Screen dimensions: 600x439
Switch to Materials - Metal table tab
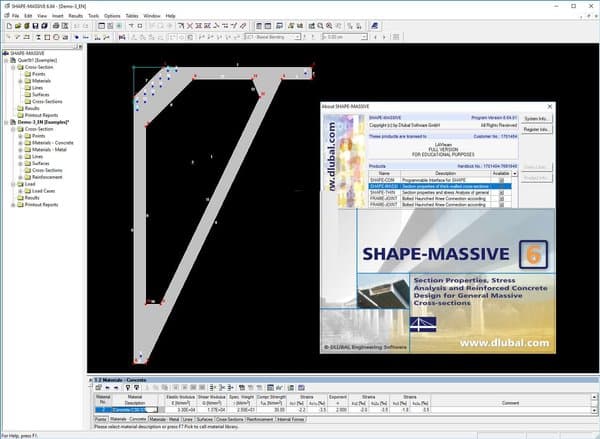tap(164, 419)
